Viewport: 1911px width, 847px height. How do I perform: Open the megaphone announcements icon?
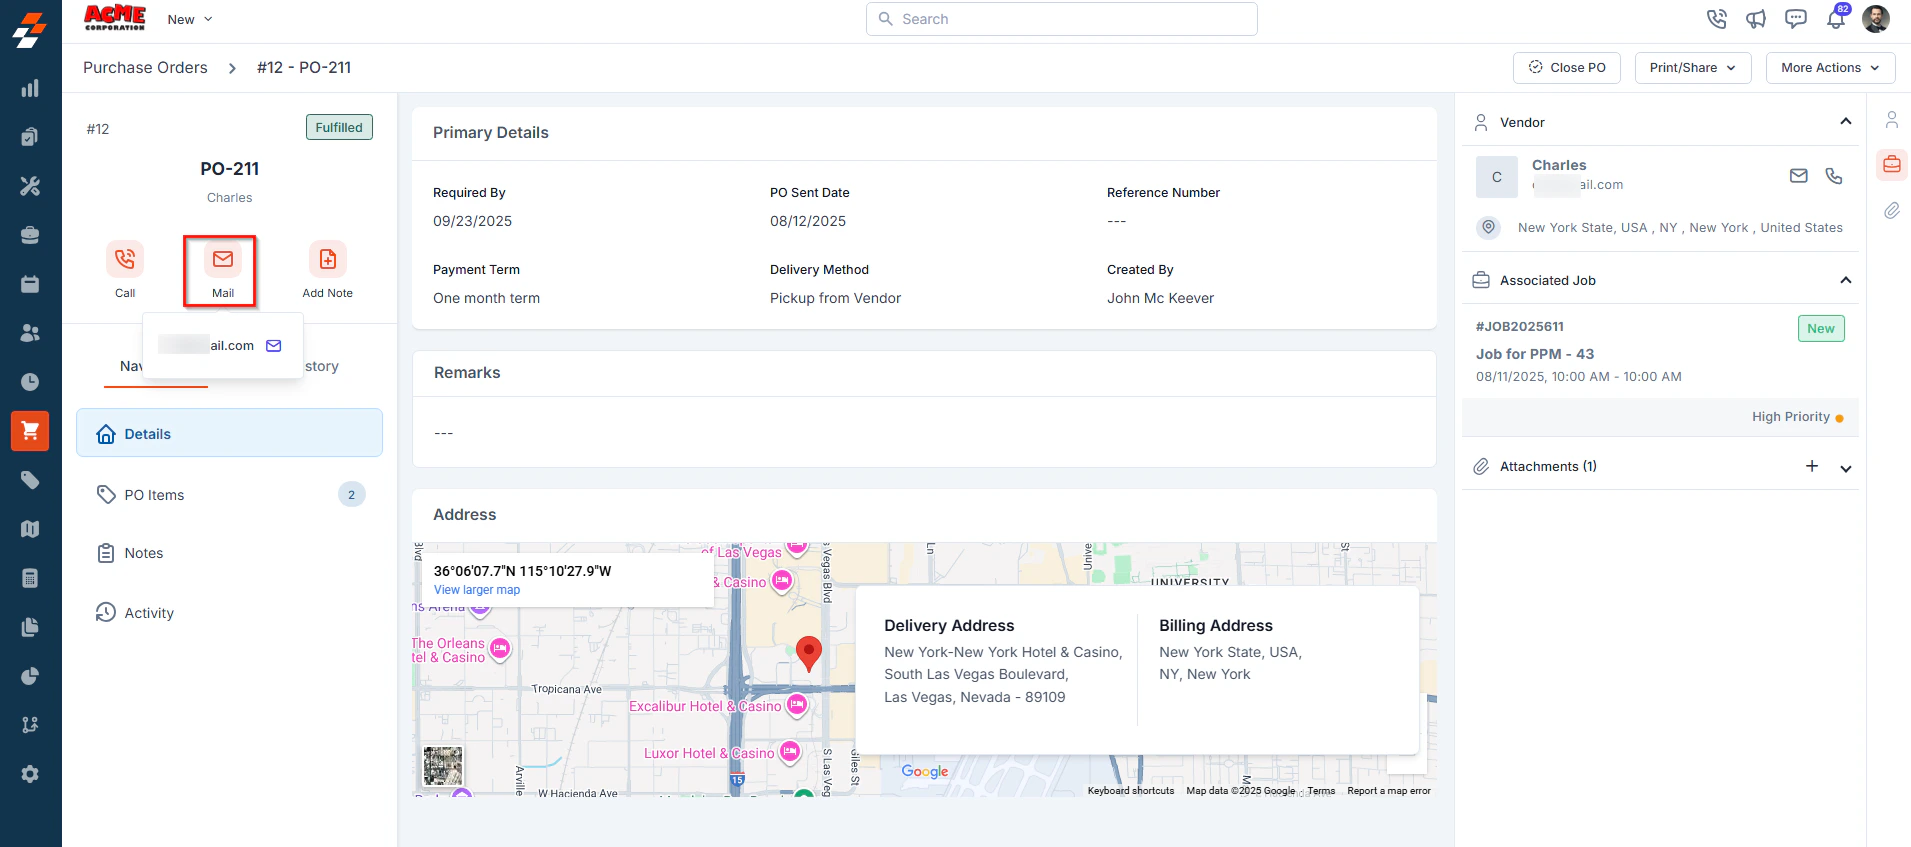(x=1756, y=19)
